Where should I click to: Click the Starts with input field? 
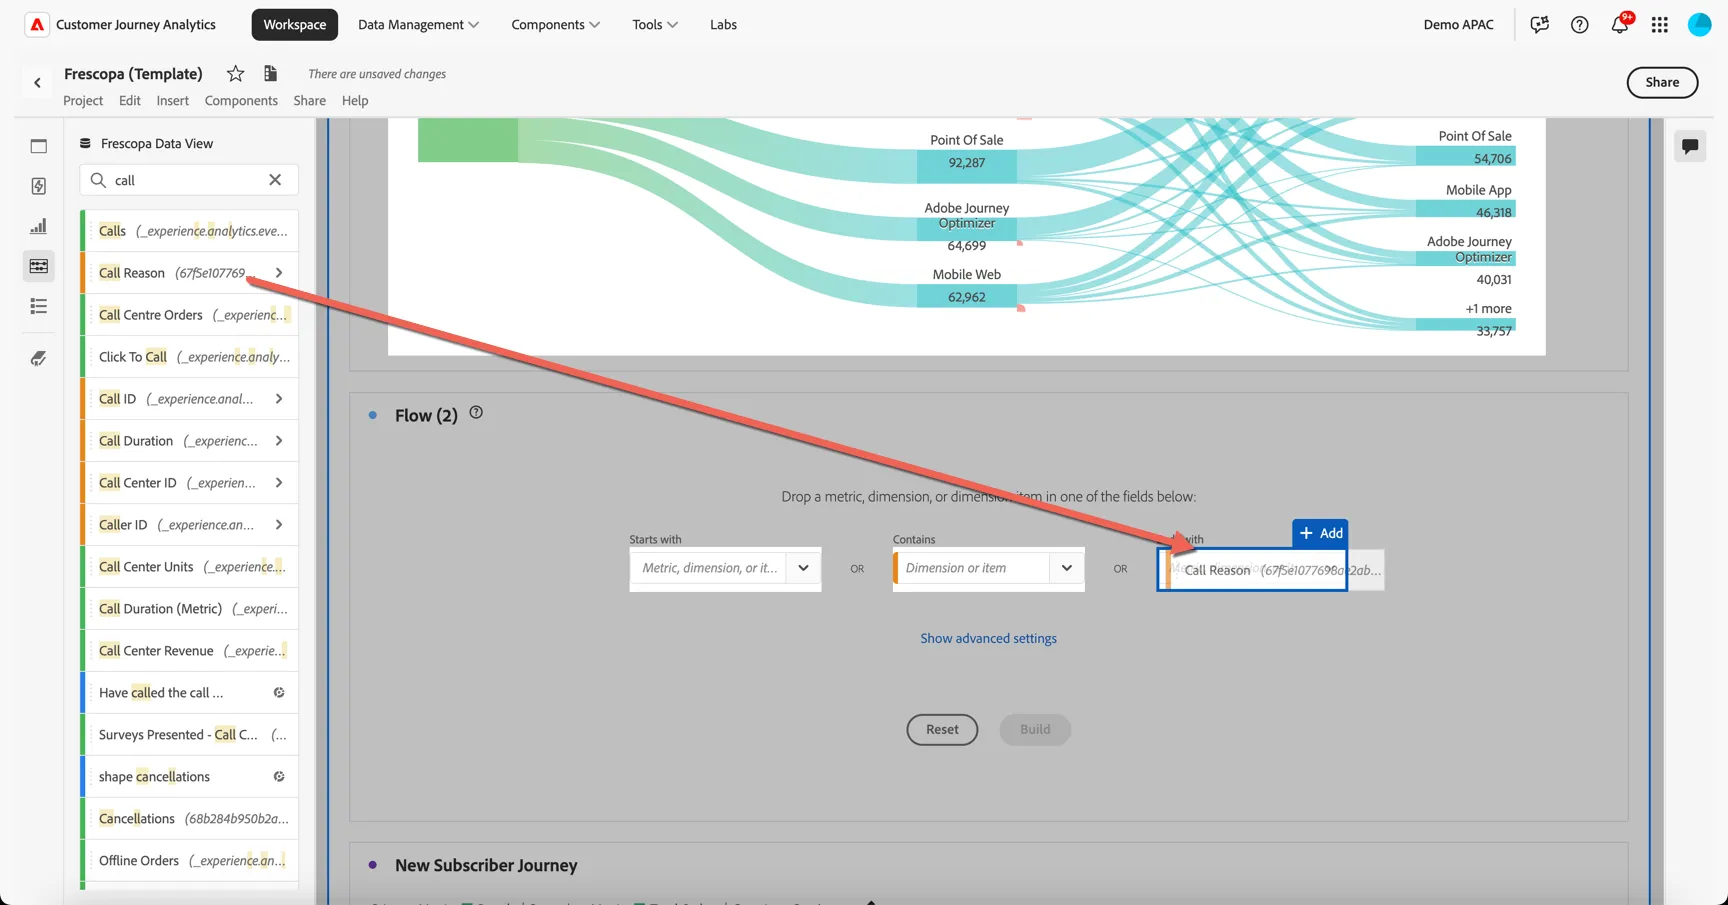708,568
